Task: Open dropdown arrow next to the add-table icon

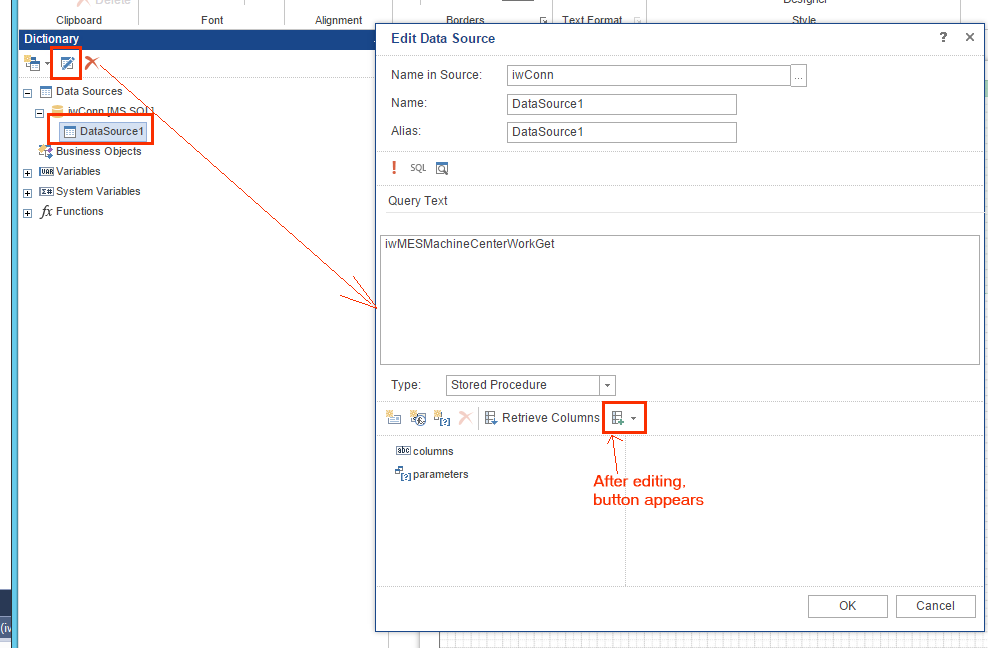Action: (634, 418)
